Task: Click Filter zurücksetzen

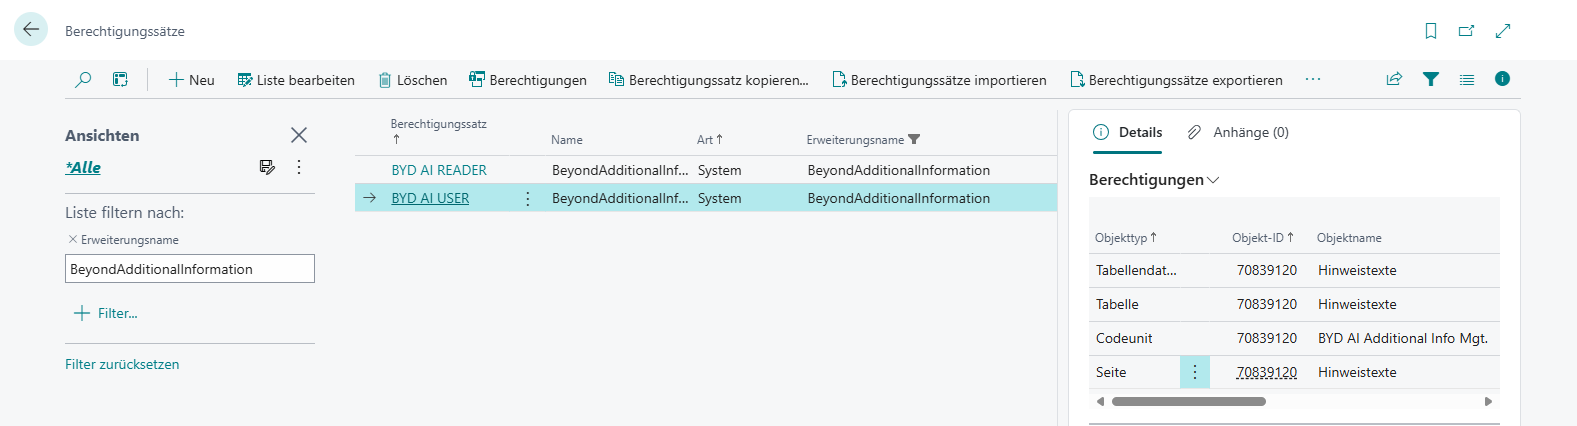Action: click(x=122, y=364)
